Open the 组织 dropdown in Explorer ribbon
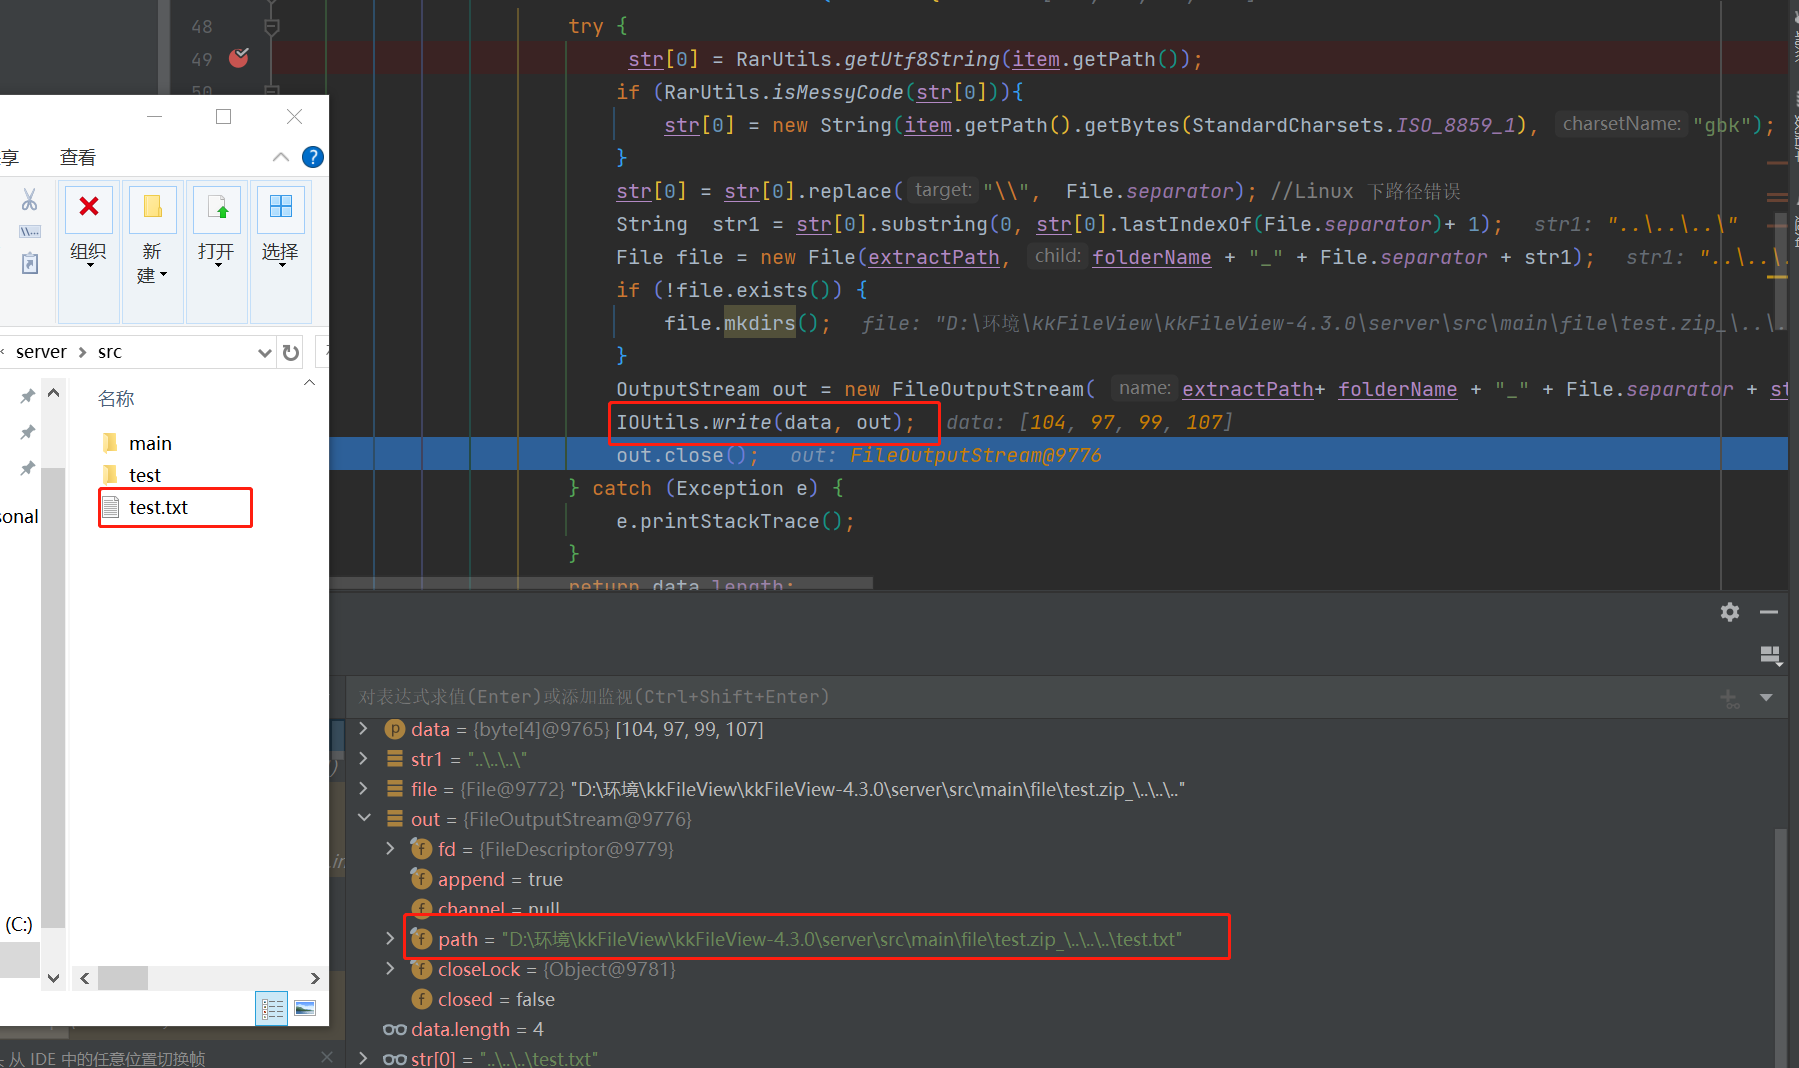Viewport: 1799px width, 1068px height. (x=88, y=254)
